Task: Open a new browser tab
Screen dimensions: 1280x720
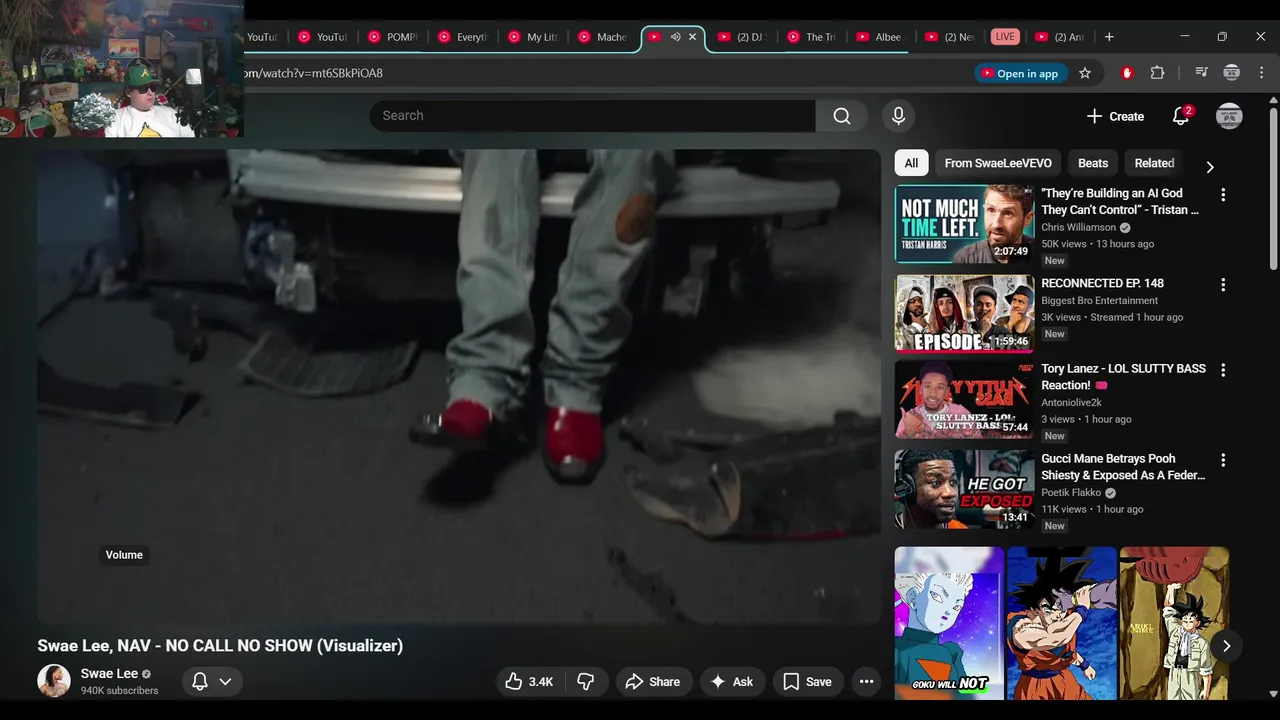Action: [1108, 37]
